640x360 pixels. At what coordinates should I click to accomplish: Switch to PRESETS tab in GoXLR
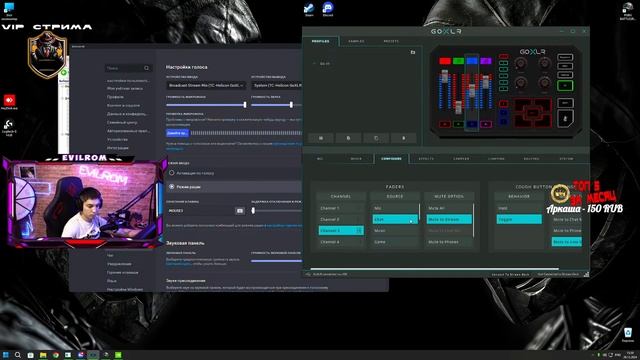pyautogui.click(x=391, y=41)
